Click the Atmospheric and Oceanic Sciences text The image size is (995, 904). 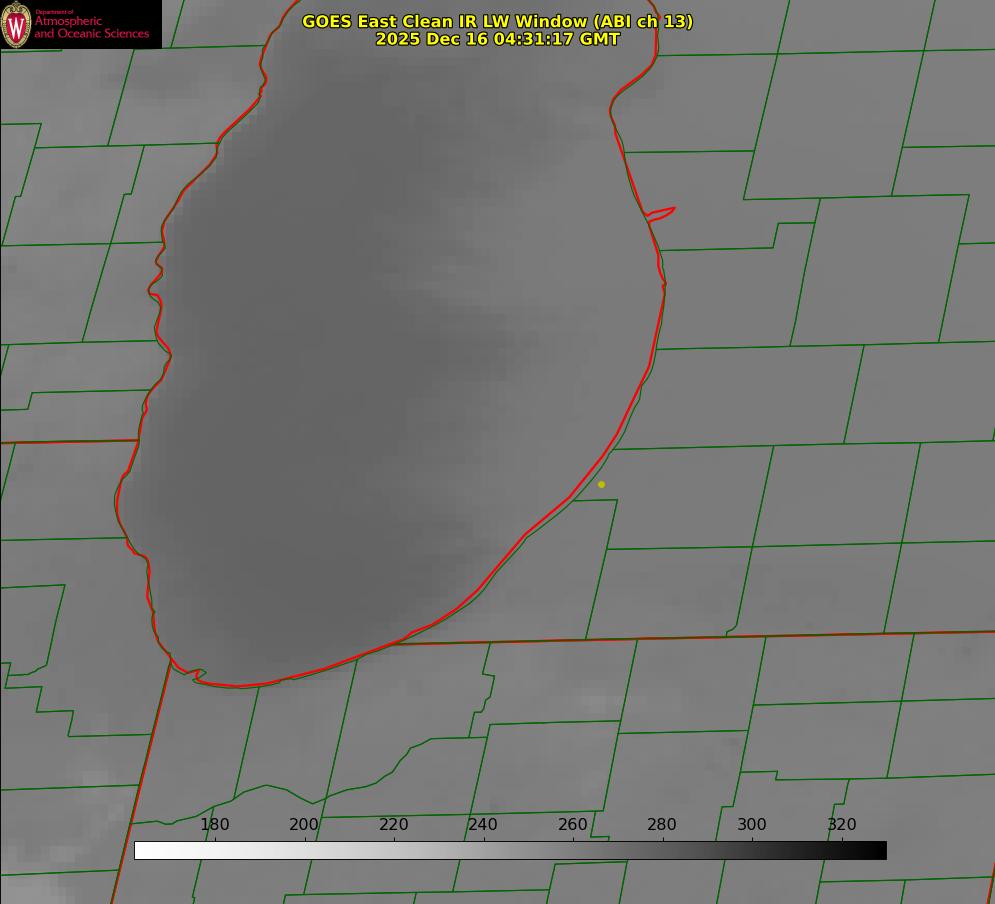pyautogui.click(x=91, y=27)
